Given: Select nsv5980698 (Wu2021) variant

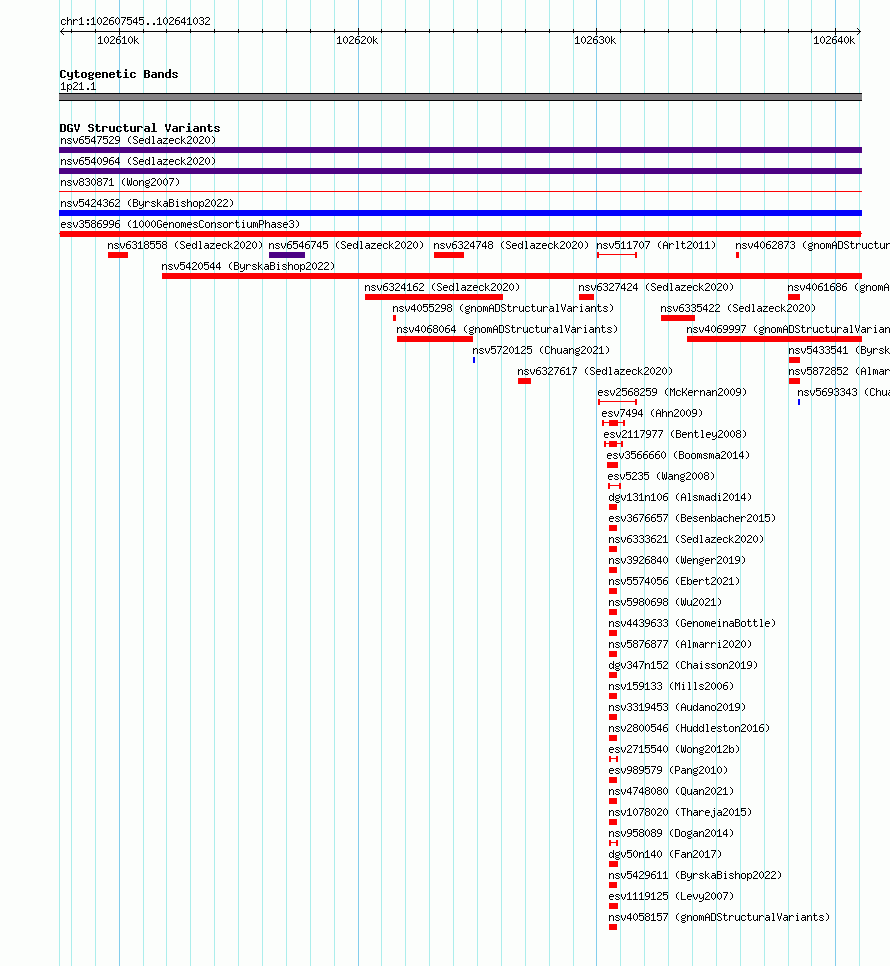Looking at the screenshot, I should click(x=665, y=601).
